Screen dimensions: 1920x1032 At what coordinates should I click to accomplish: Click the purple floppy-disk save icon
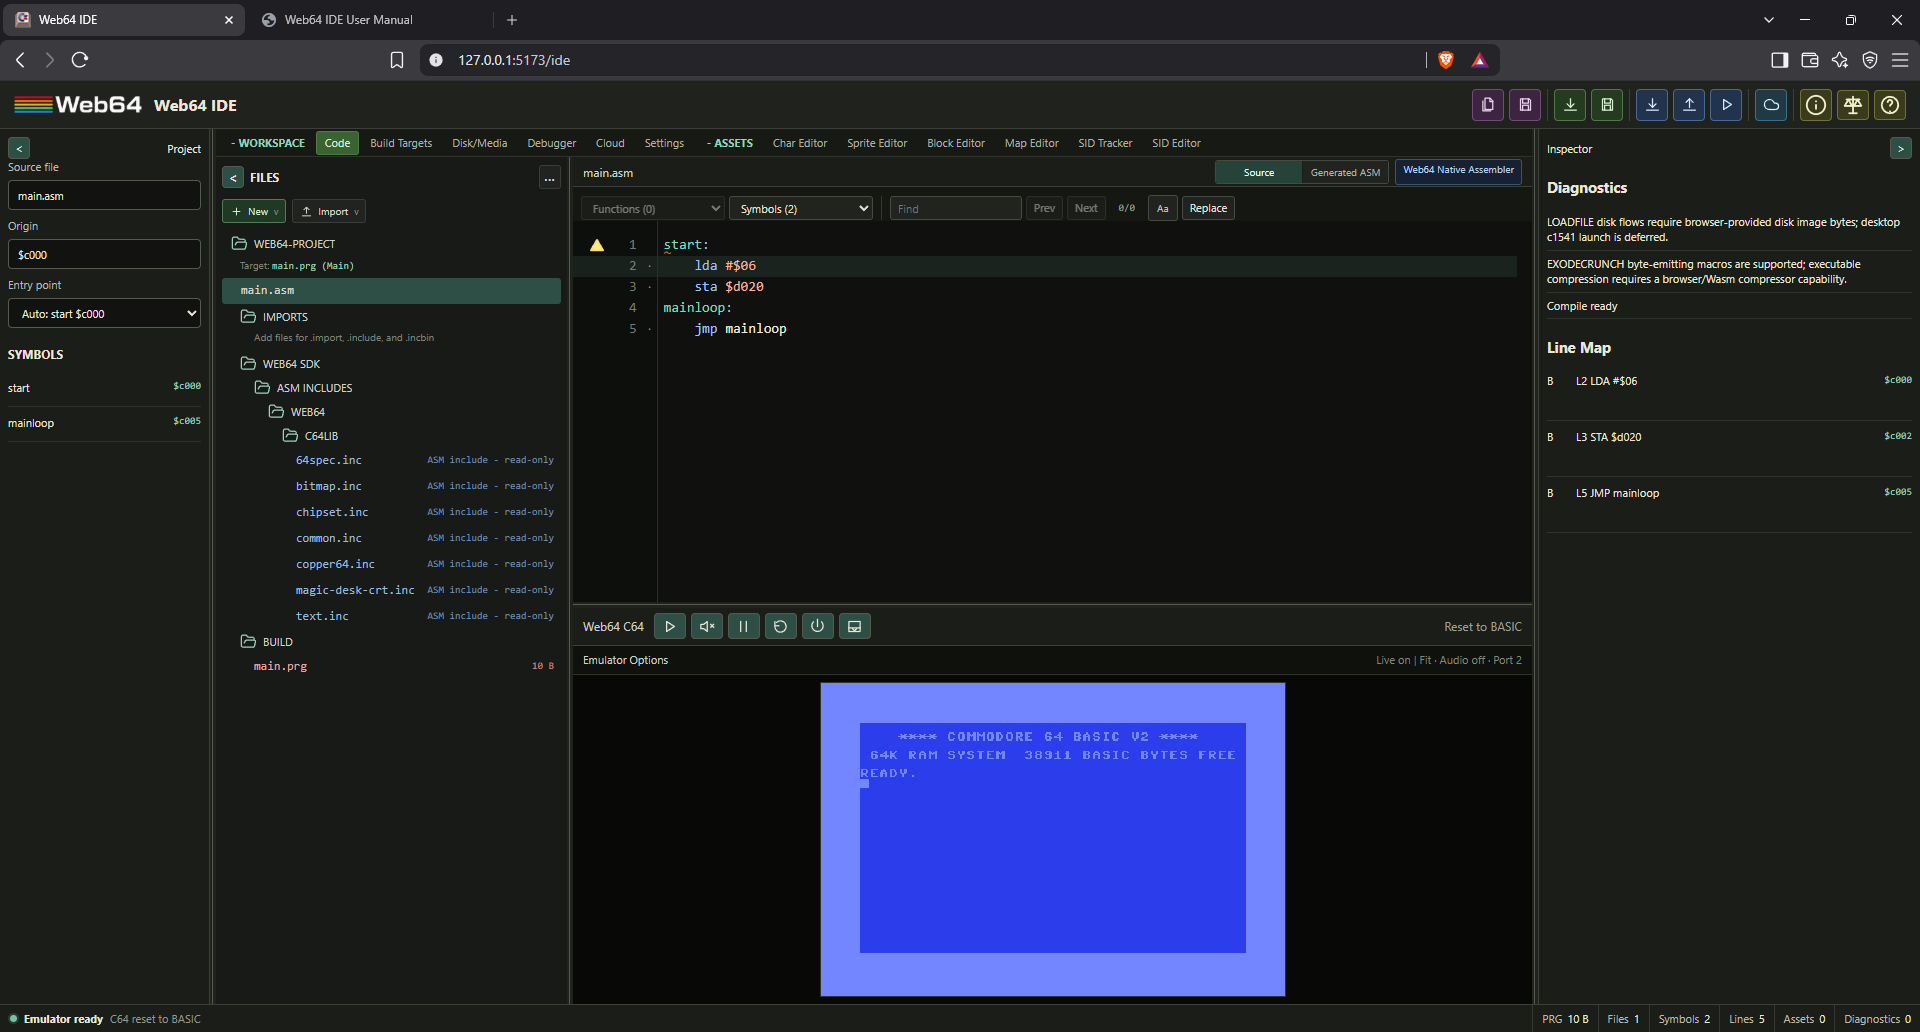pyautogui.click(x=1525, y=105)
